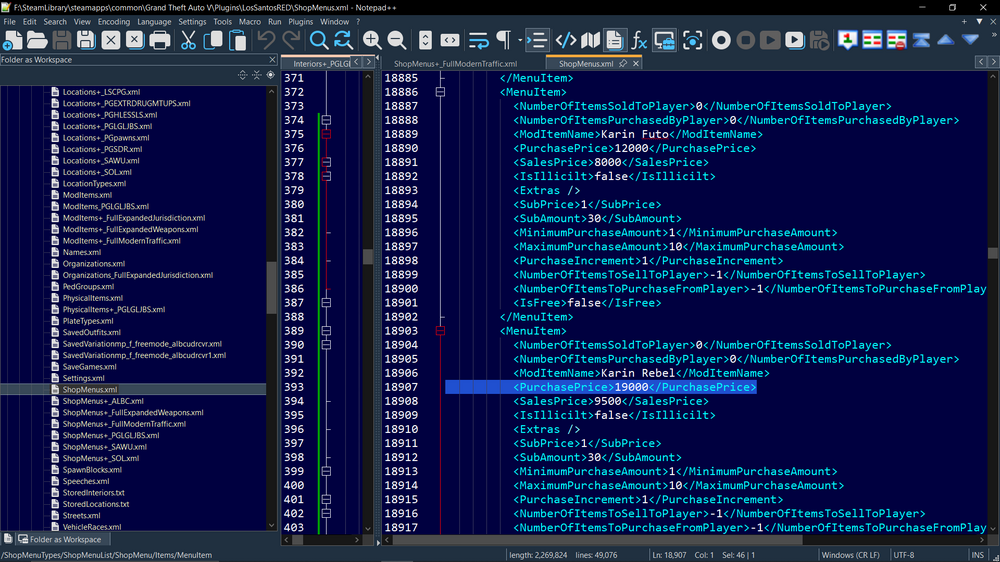Click the Cut scissors icon
This screenshot has width=1000, height=562.
click(188, 41)
